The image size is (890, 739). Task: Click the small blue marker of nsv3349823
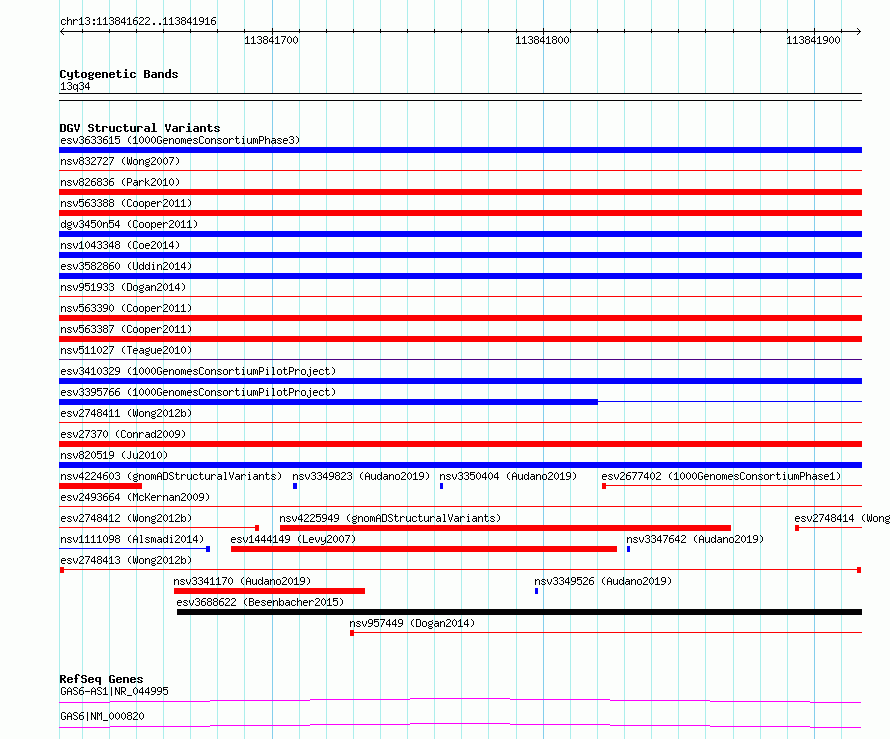295,486
